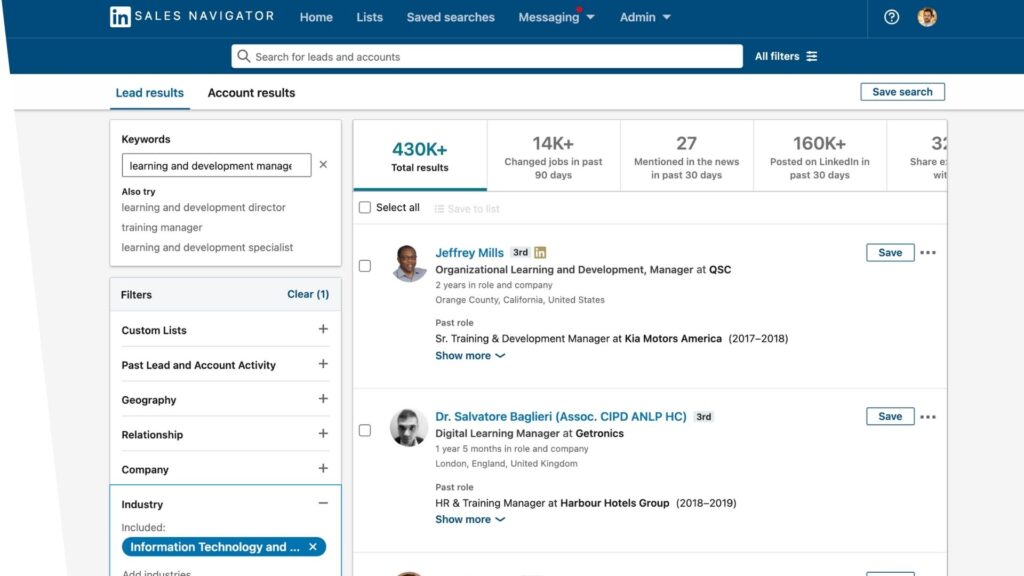The image size is (1024, 576).
Task: Click the Keywords input field
Action: coord(217,165)
